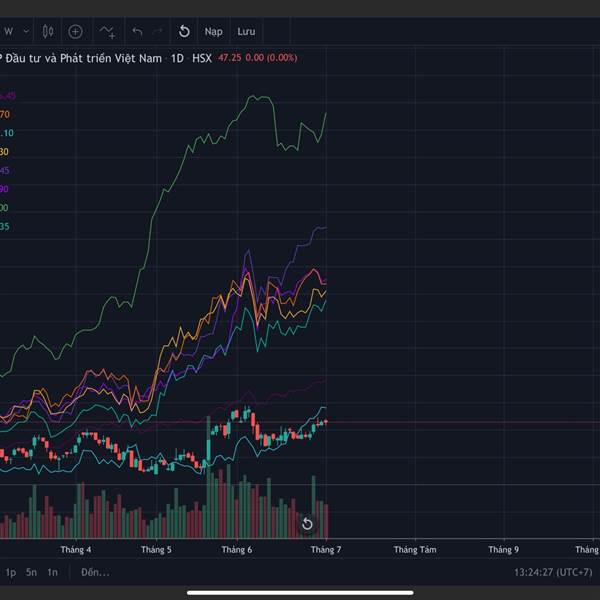Click the add symbol compare plus icon
Image resolution: width=600 pixels, height=600 pixels.
pos(75,31)
